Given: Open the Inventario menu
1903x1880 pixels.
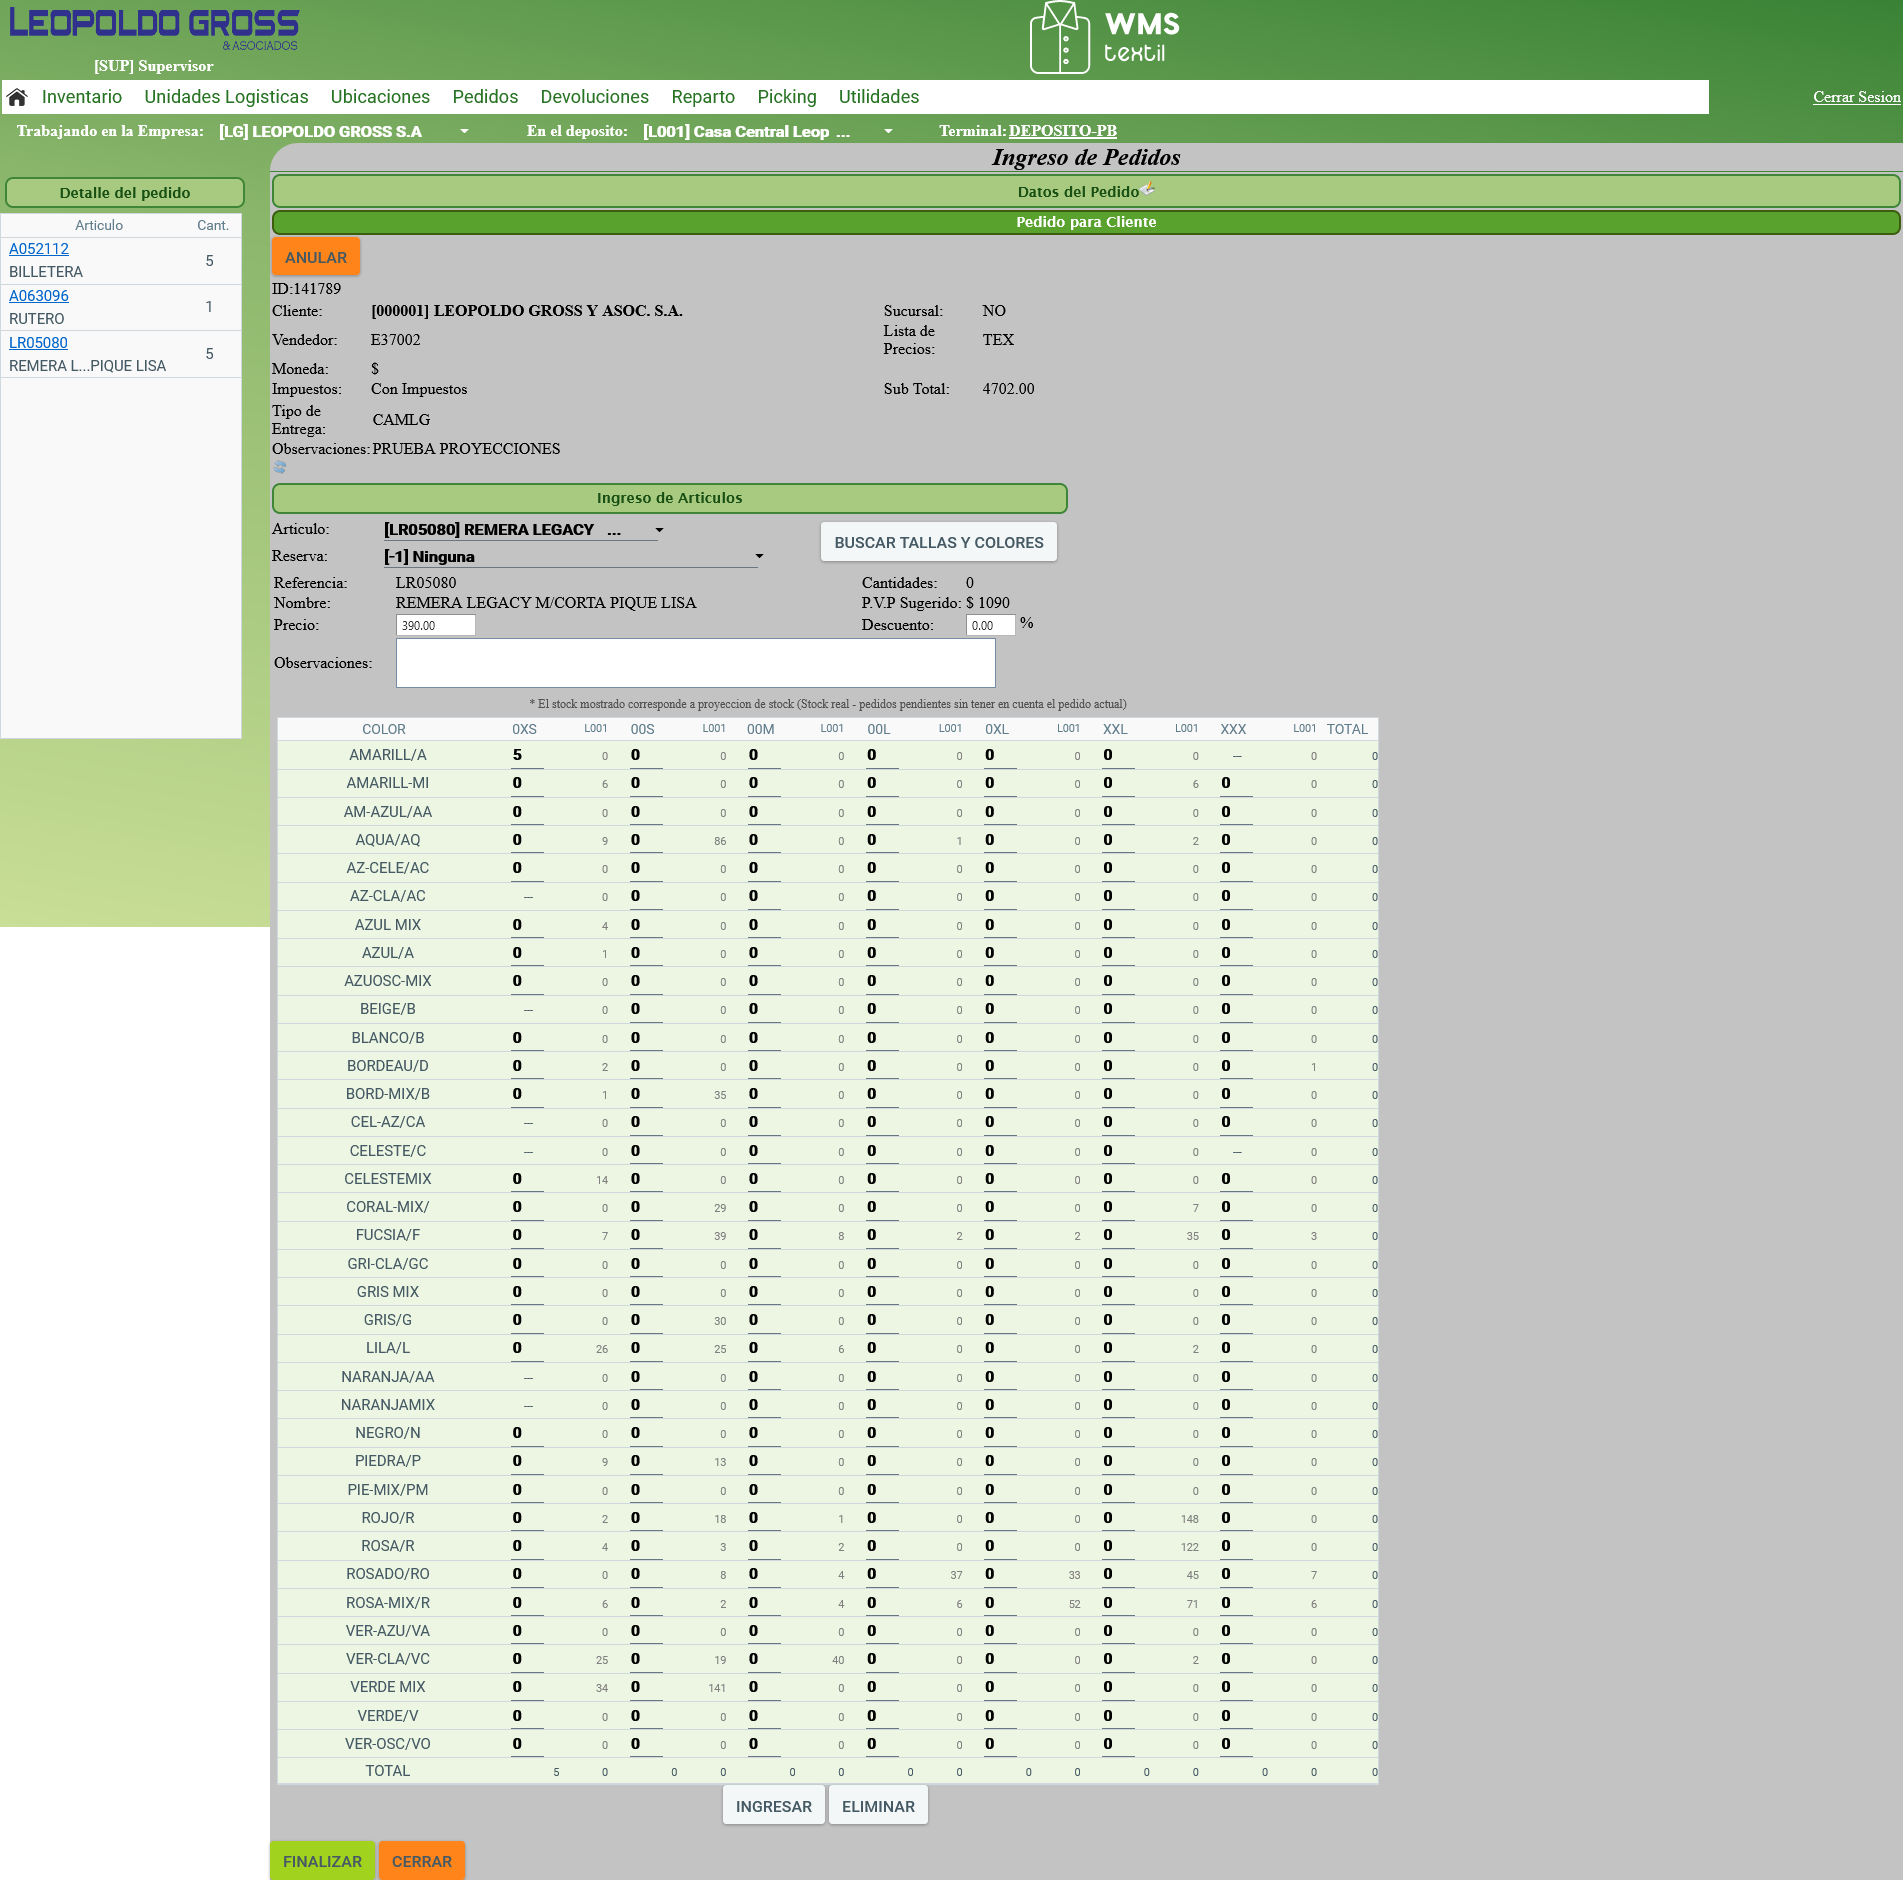Looking at the screenshot, I should point(82,97).
